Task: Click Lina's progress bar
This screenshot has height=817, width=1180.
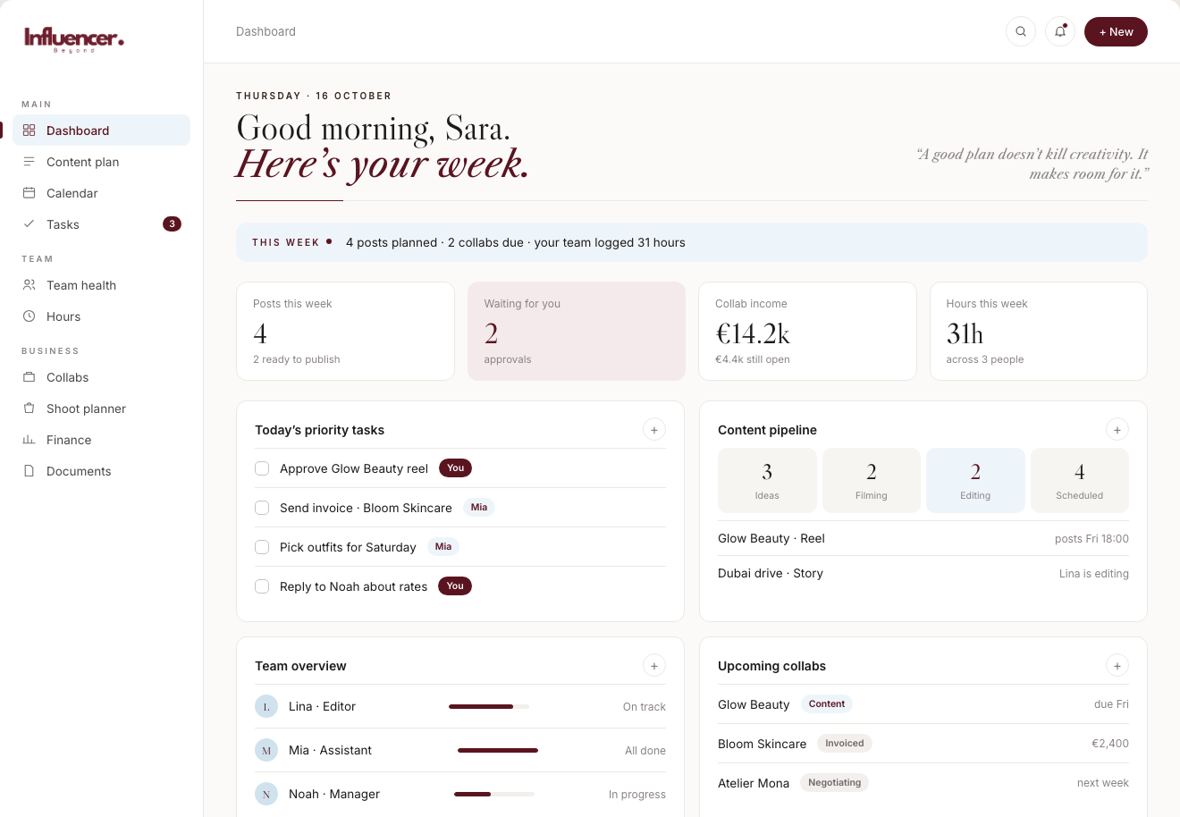Action: (x=489, y=706)
